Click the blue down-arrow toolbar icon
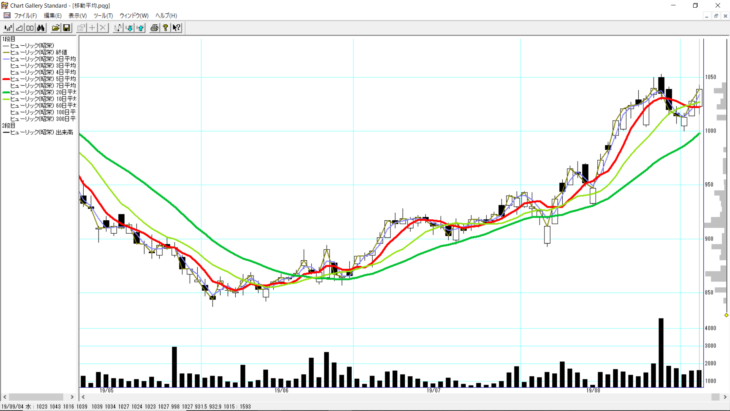730x411 pixels. tap(129, 28)
